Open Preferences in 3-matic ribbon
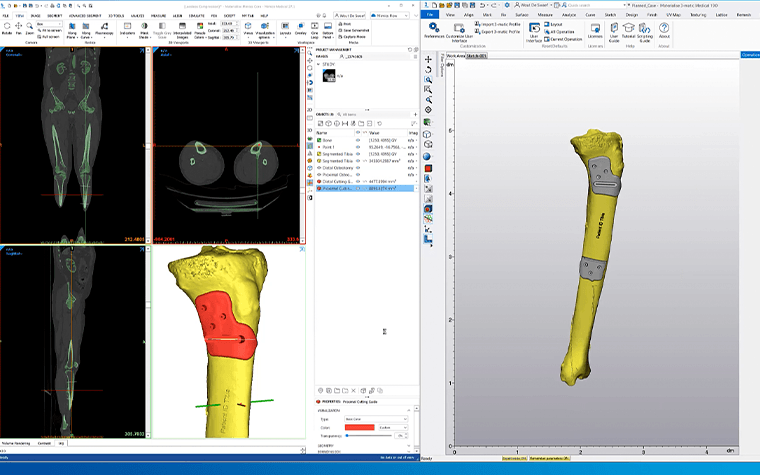Viewport: 760px width, 475px height. tap(434, 30)
